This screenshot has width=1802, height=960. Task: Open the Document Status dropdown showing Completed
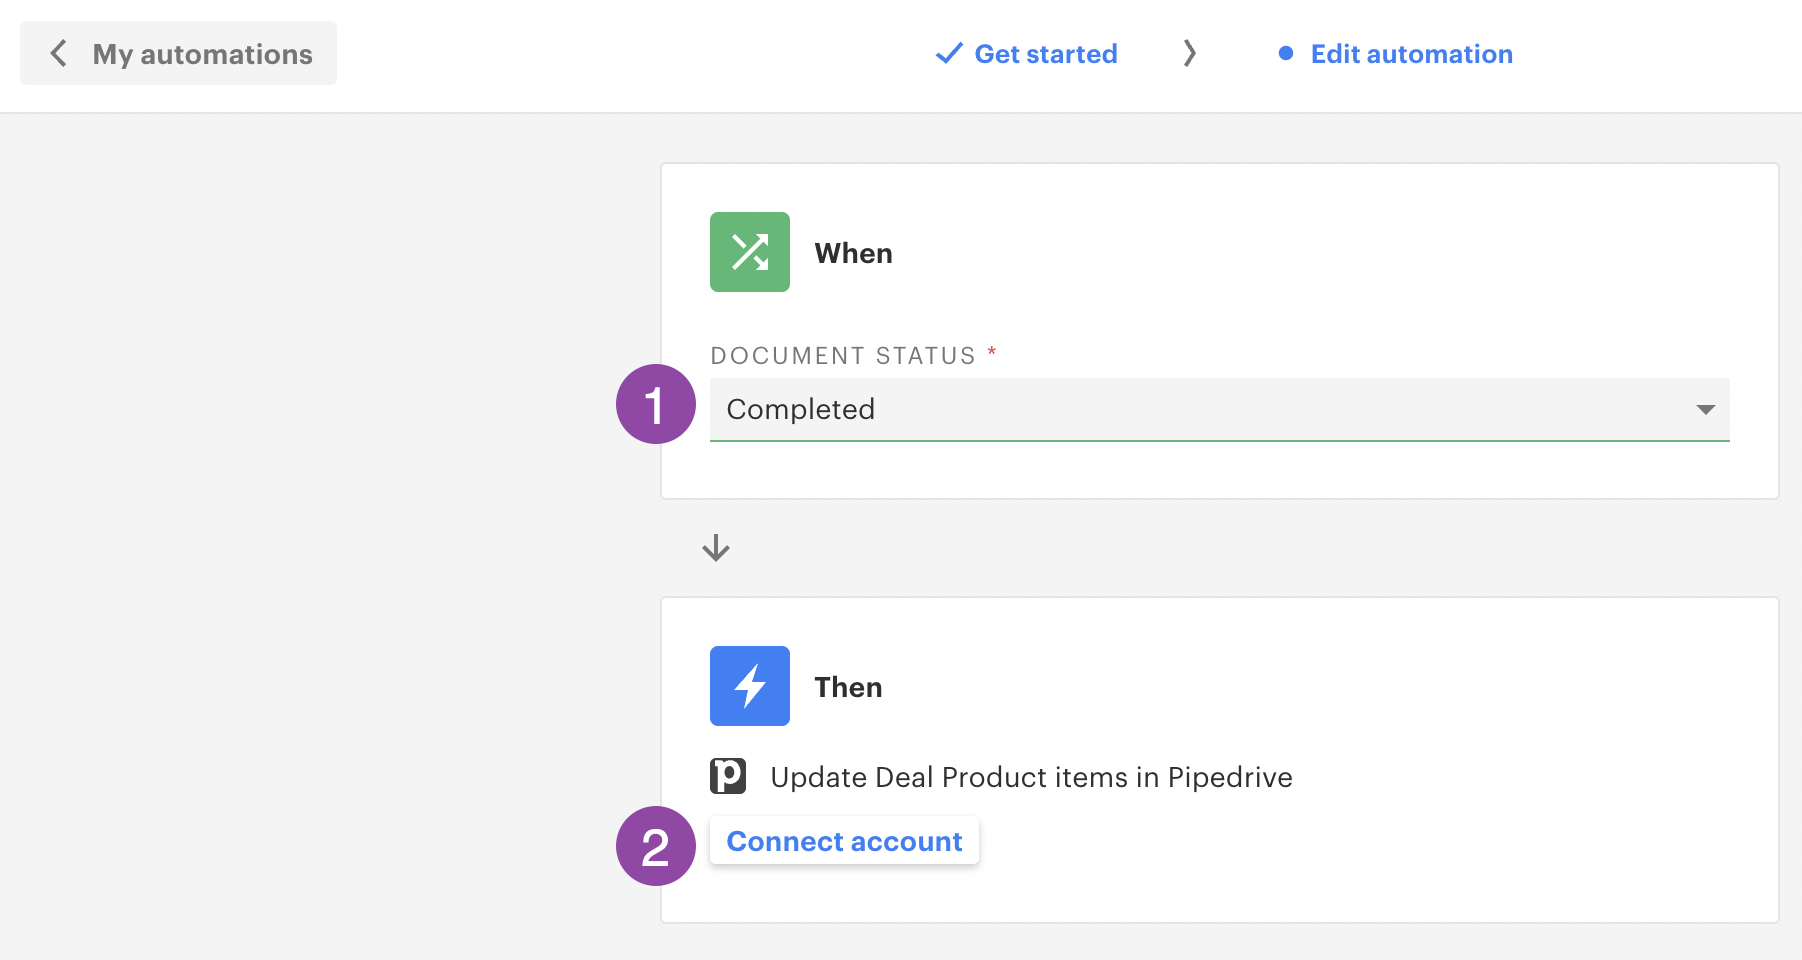pyautogui.click(x=1220, y=409)
